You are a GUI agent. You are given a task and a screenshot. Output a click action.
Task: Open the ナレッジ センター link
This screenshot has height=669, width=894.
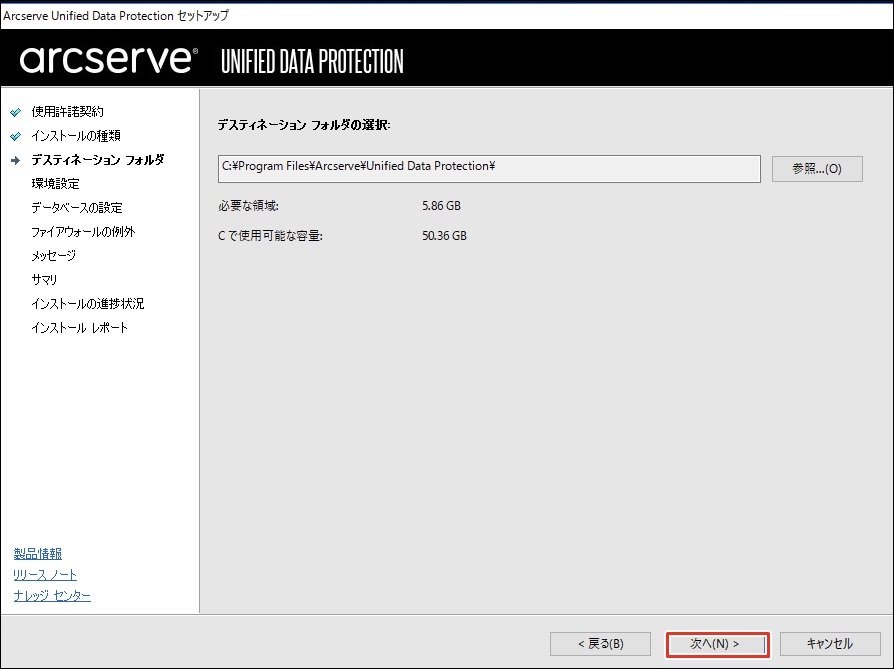[x=52, y=595]
